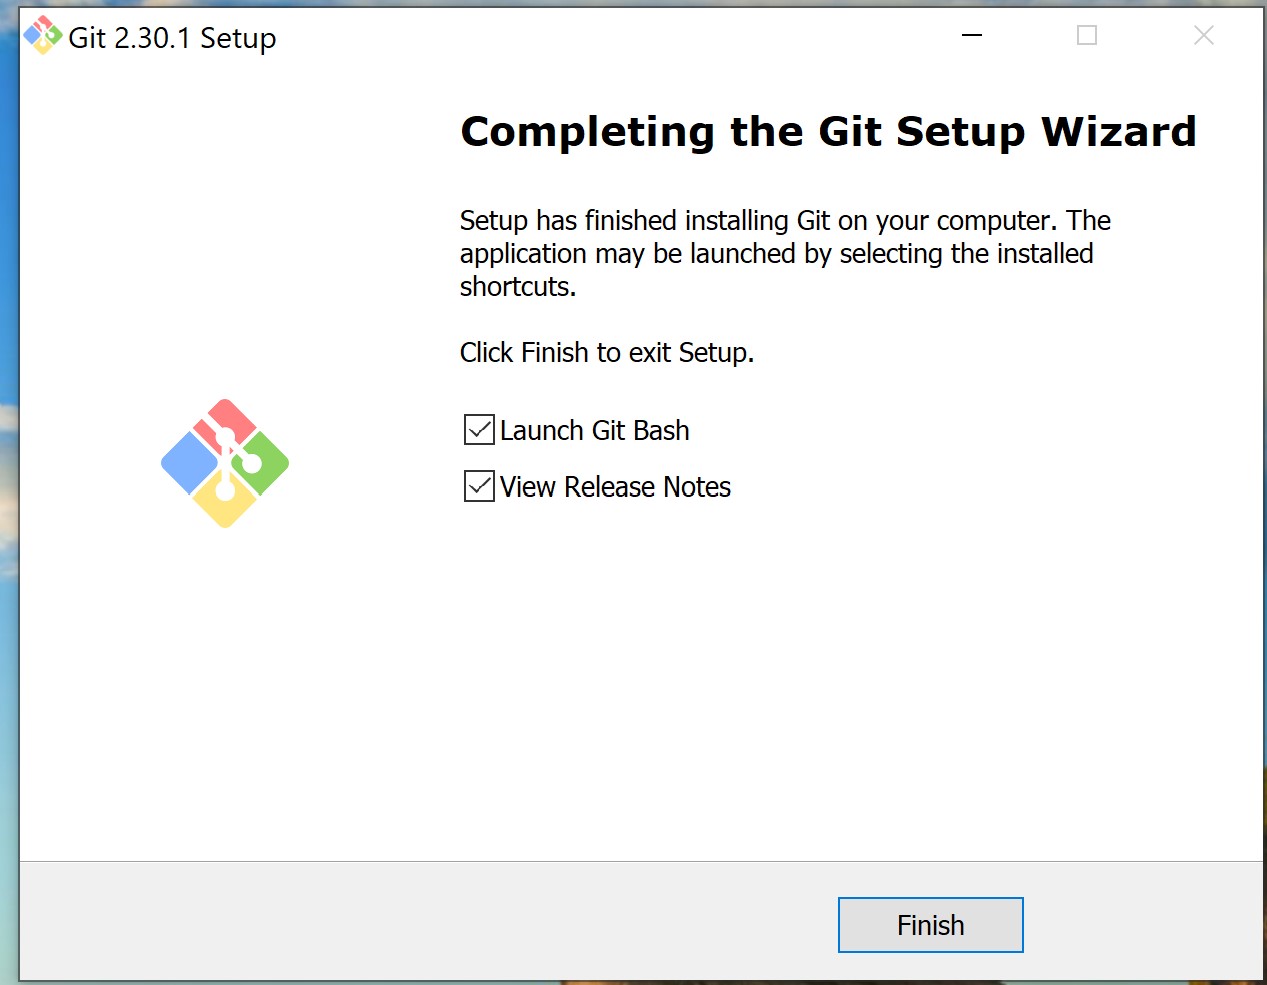The image size is (1267, 985).
Task: Toggle the option via the 'View Release Notes' label
Action: pos(616,487)
